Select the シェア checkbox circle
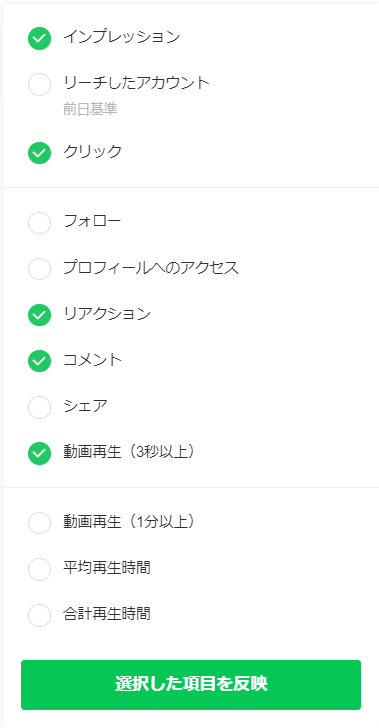 tap(39, 407)
